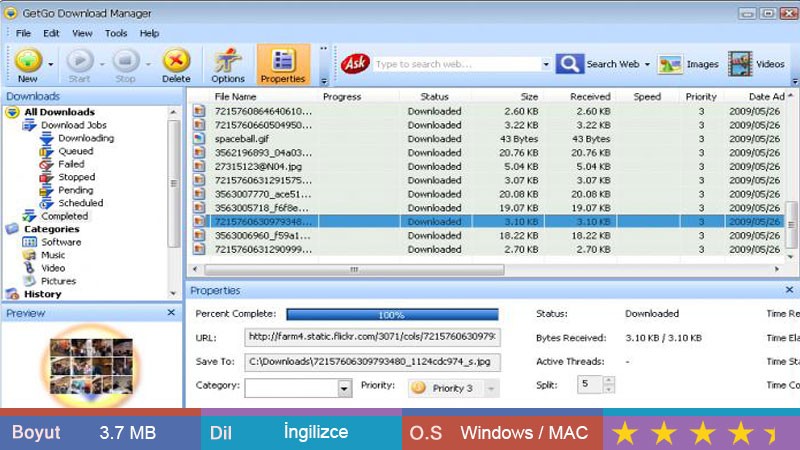Select the Categories tree node

coord(52,229)
